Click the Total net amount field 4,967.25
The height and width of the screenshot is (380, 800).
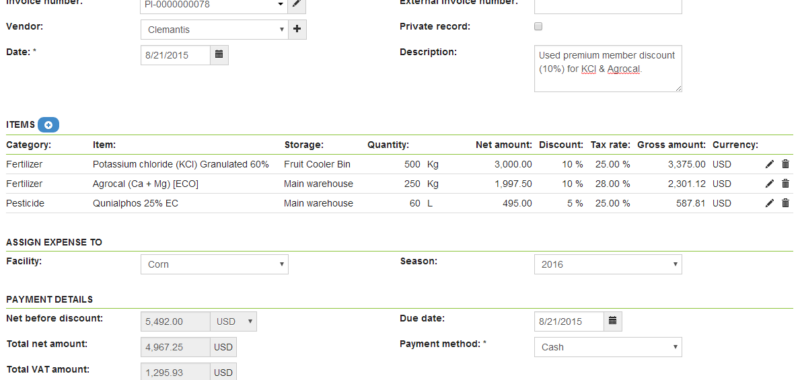pos(176,347)
